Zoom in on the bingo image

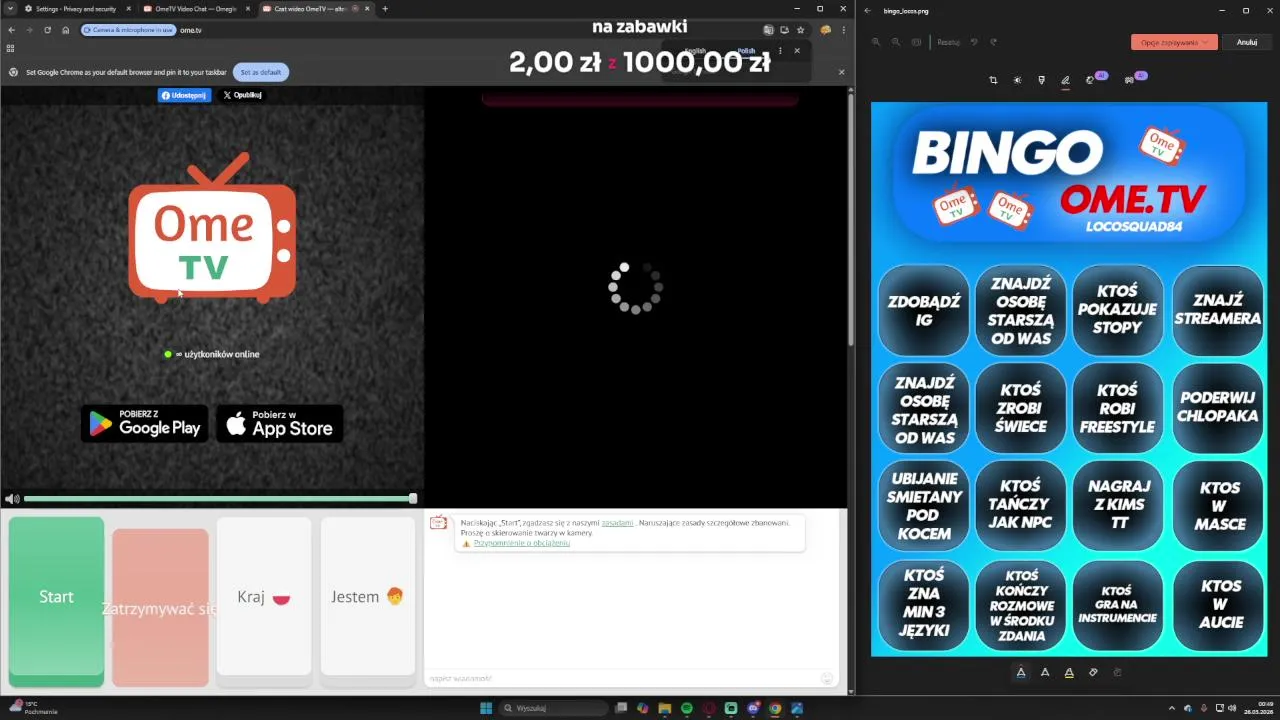click(x=876, y=42)
